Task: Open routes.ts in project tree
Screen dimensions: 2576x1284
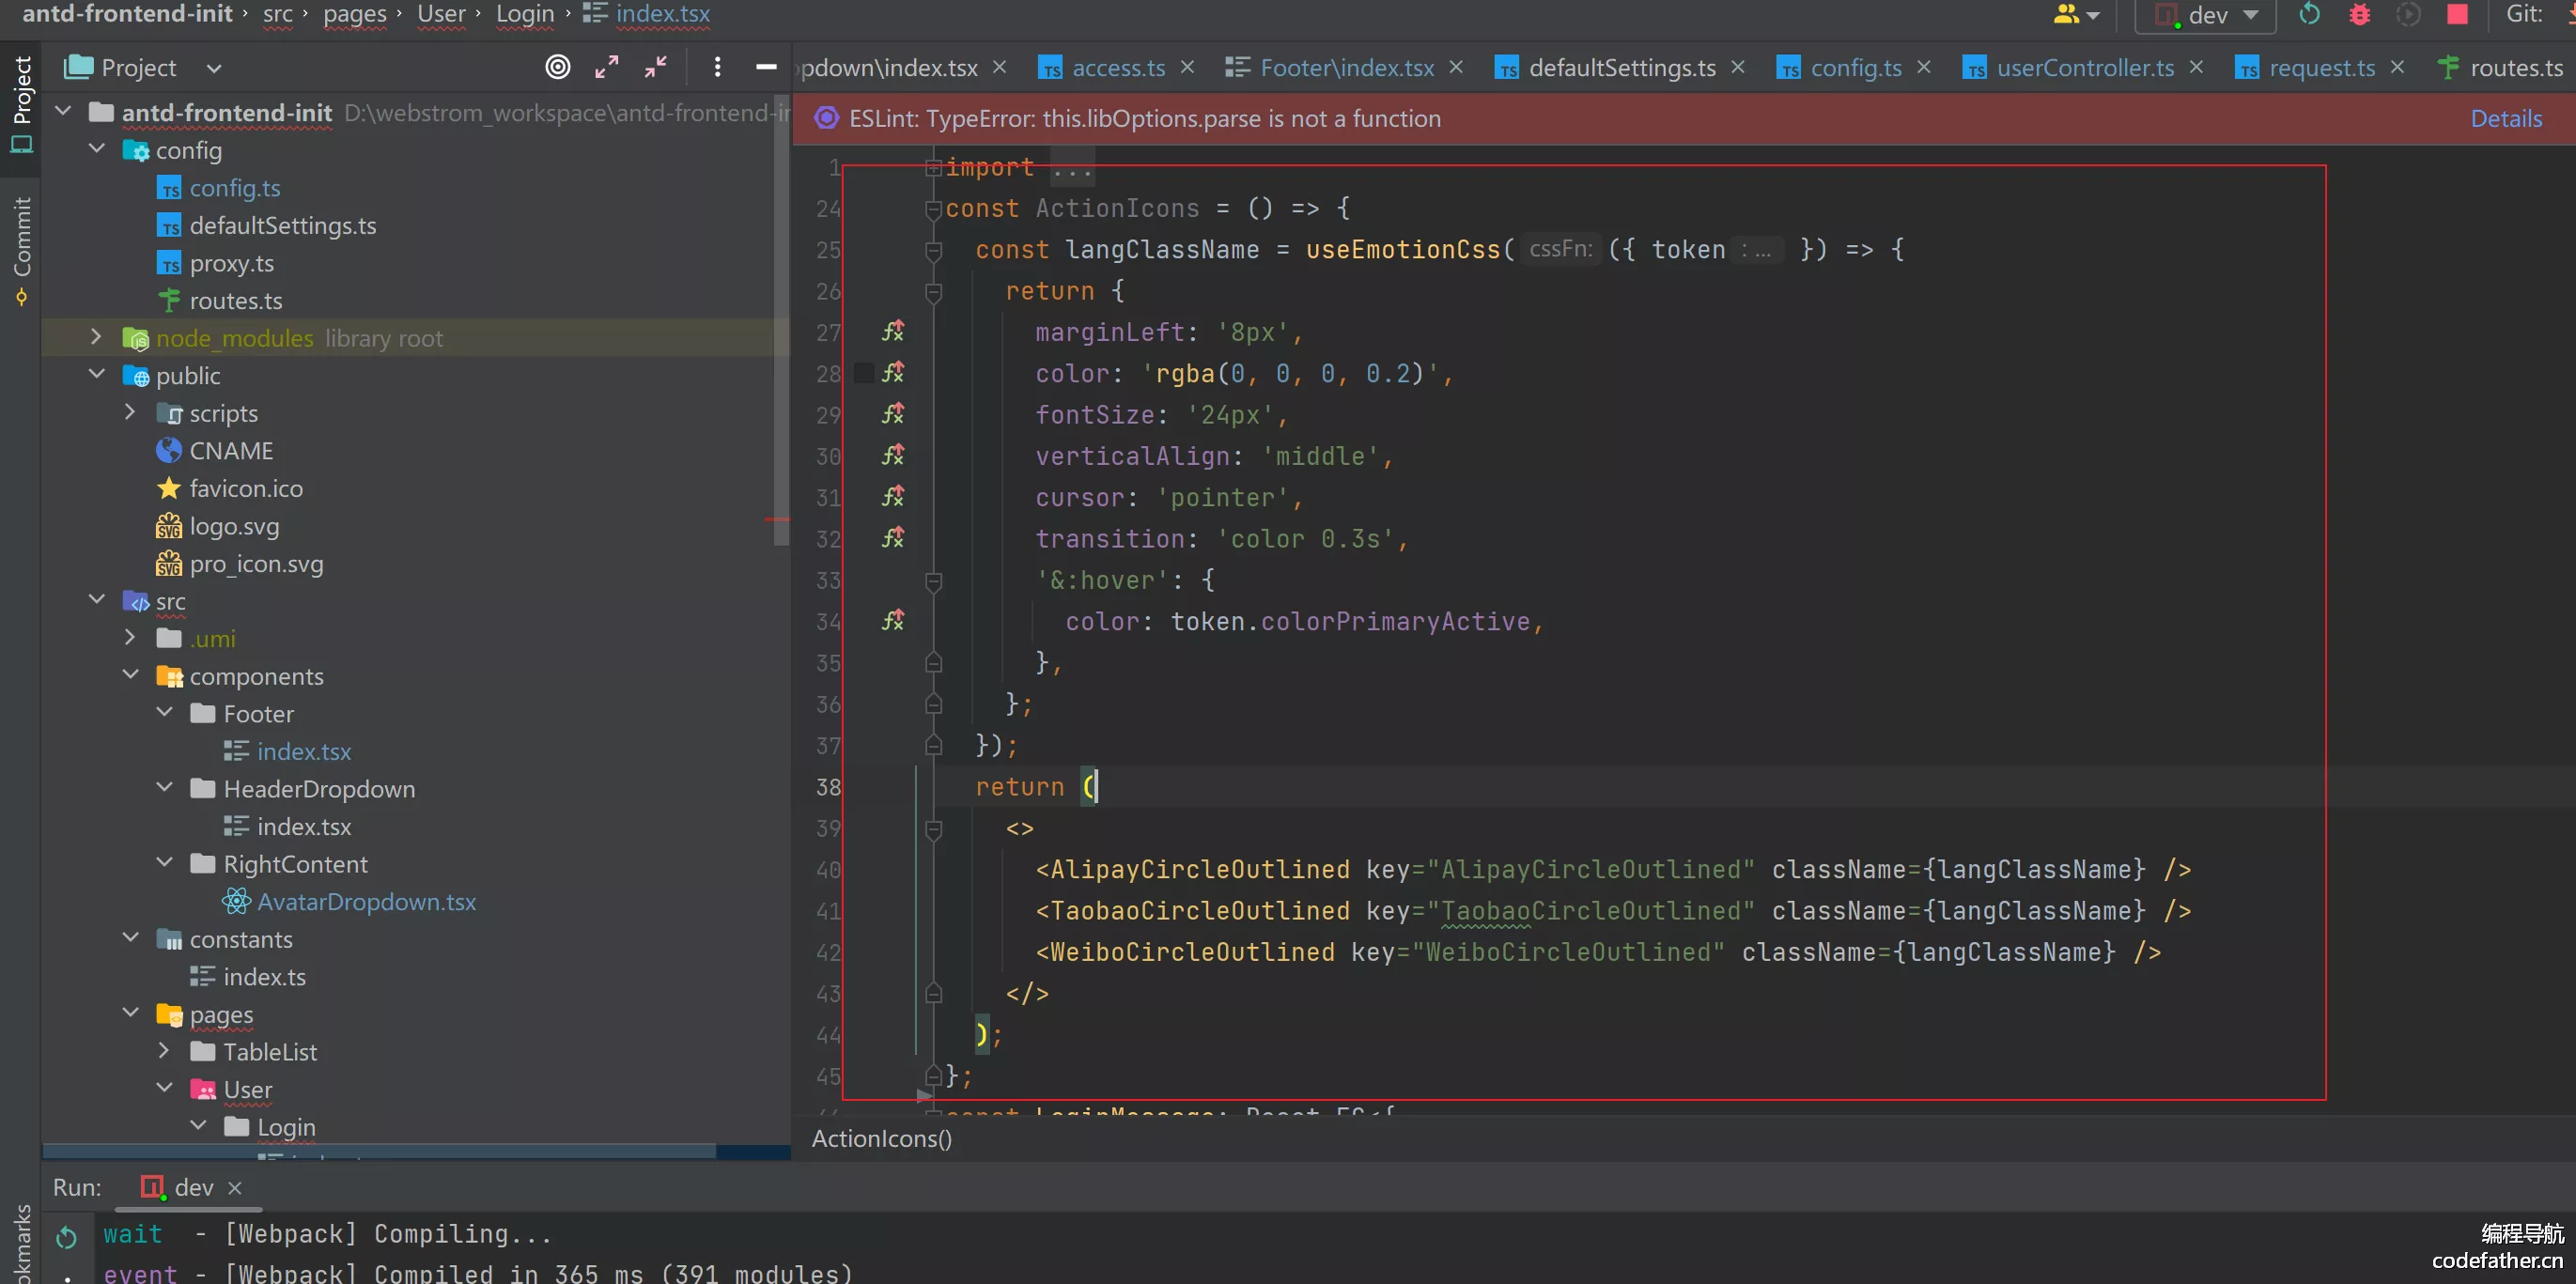Action: pyautogui.click(x=236, y=300)
